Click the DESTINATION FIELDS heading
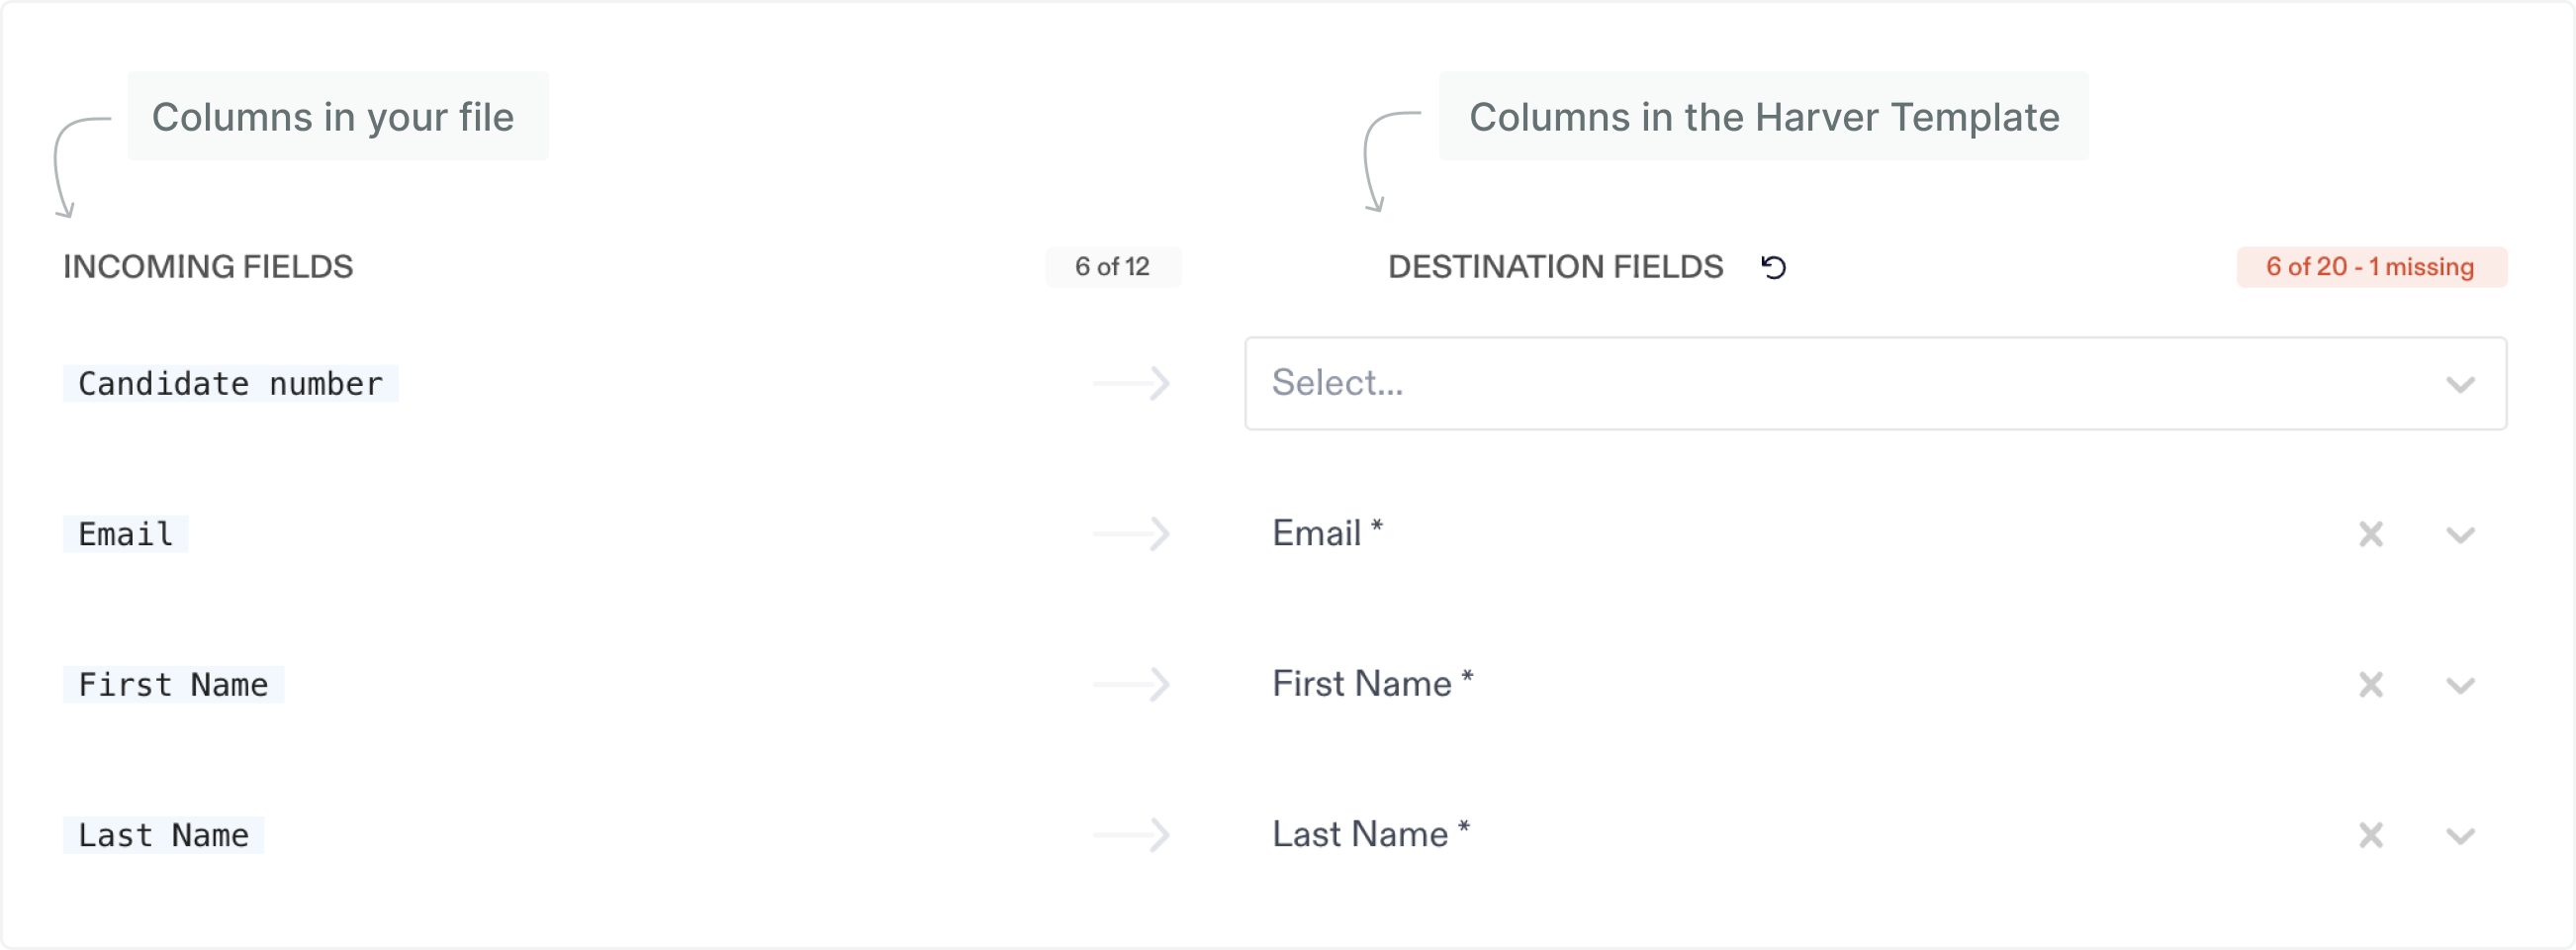The width and height of the screenshot is (2576, 950). (x=1555, y=267)
